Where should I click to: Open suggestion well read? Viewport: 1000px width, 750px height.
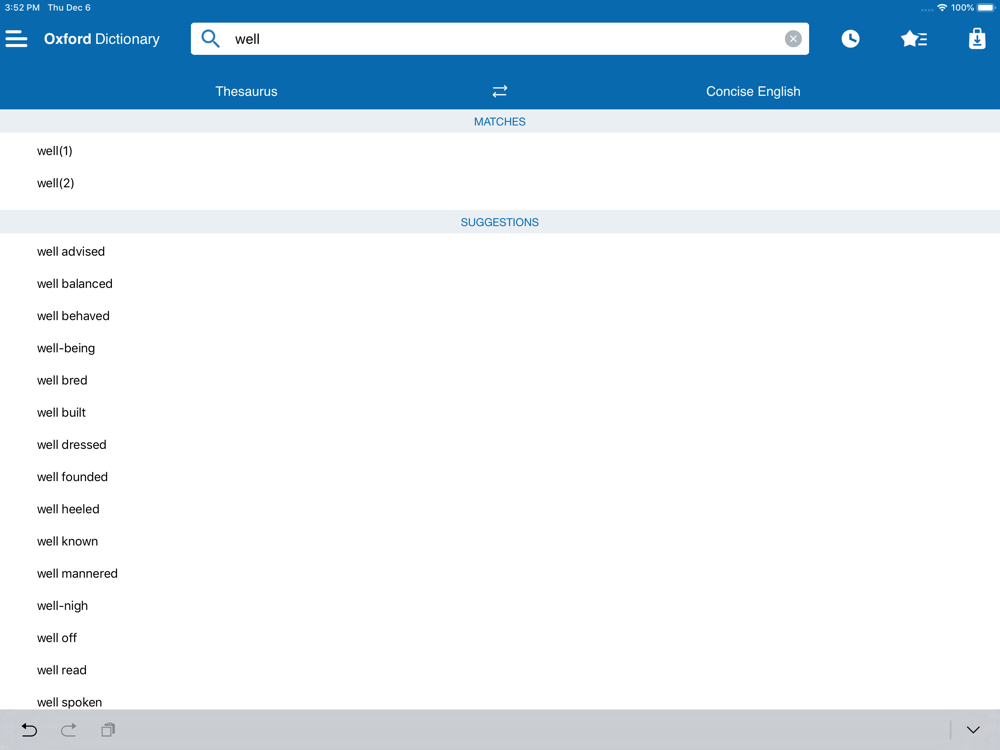[500, 670]
